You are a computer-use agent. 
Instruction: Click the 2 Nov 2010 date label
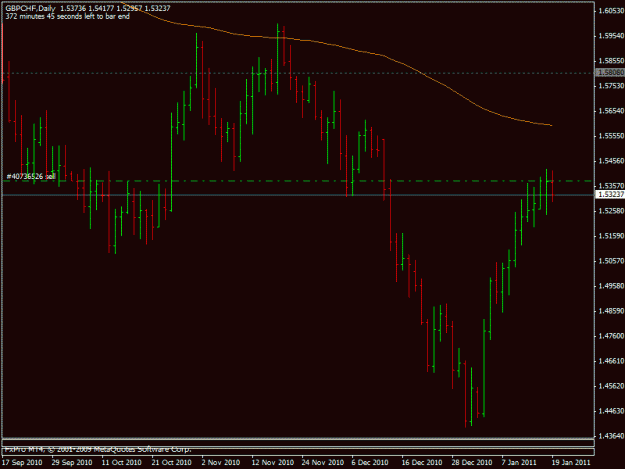point(221,462)
